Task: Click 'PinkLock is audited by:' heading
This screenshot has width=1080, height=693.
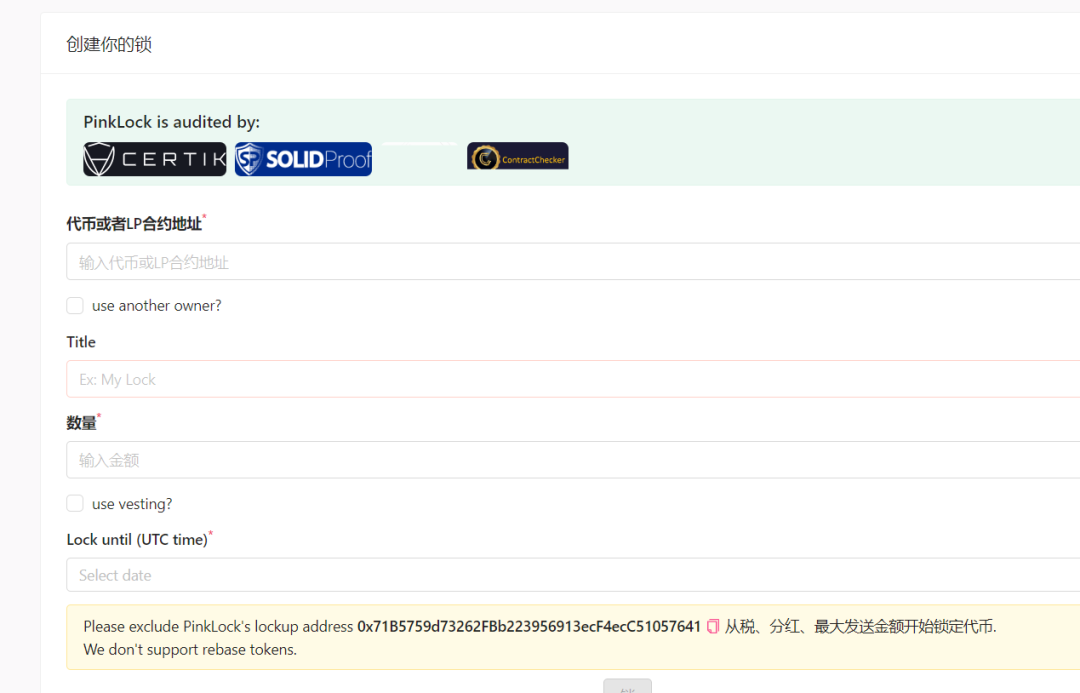Action: tap(171, 122)
